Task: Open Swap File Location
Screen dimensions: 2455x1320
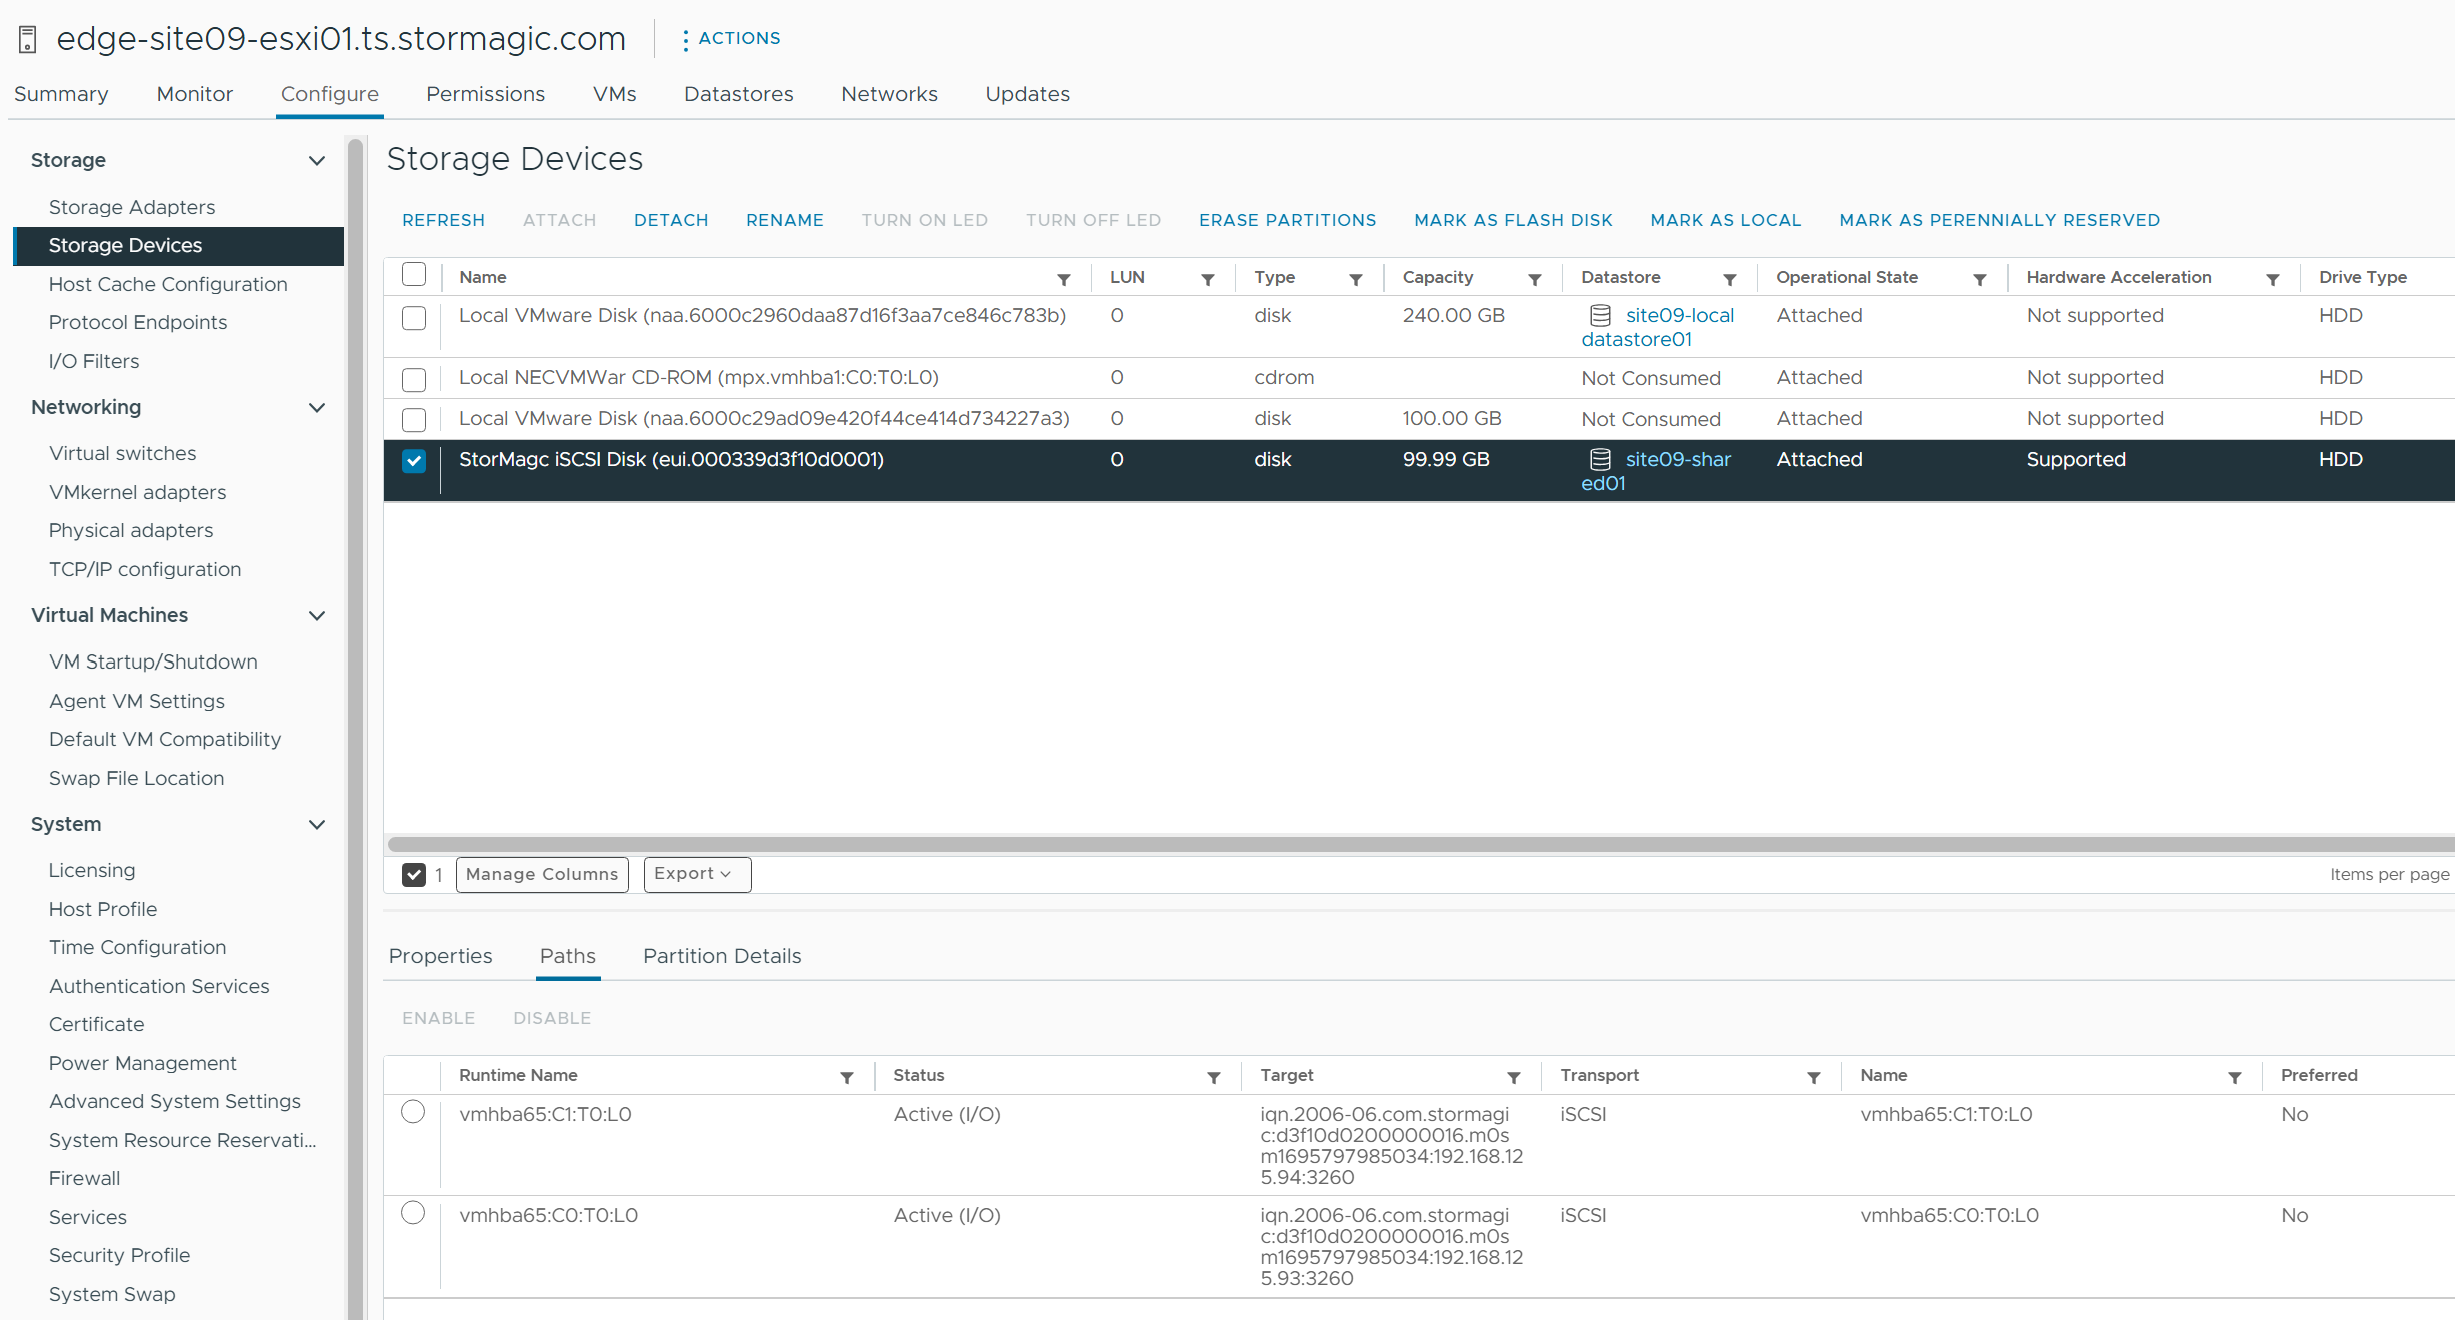Action: [137, 778]
